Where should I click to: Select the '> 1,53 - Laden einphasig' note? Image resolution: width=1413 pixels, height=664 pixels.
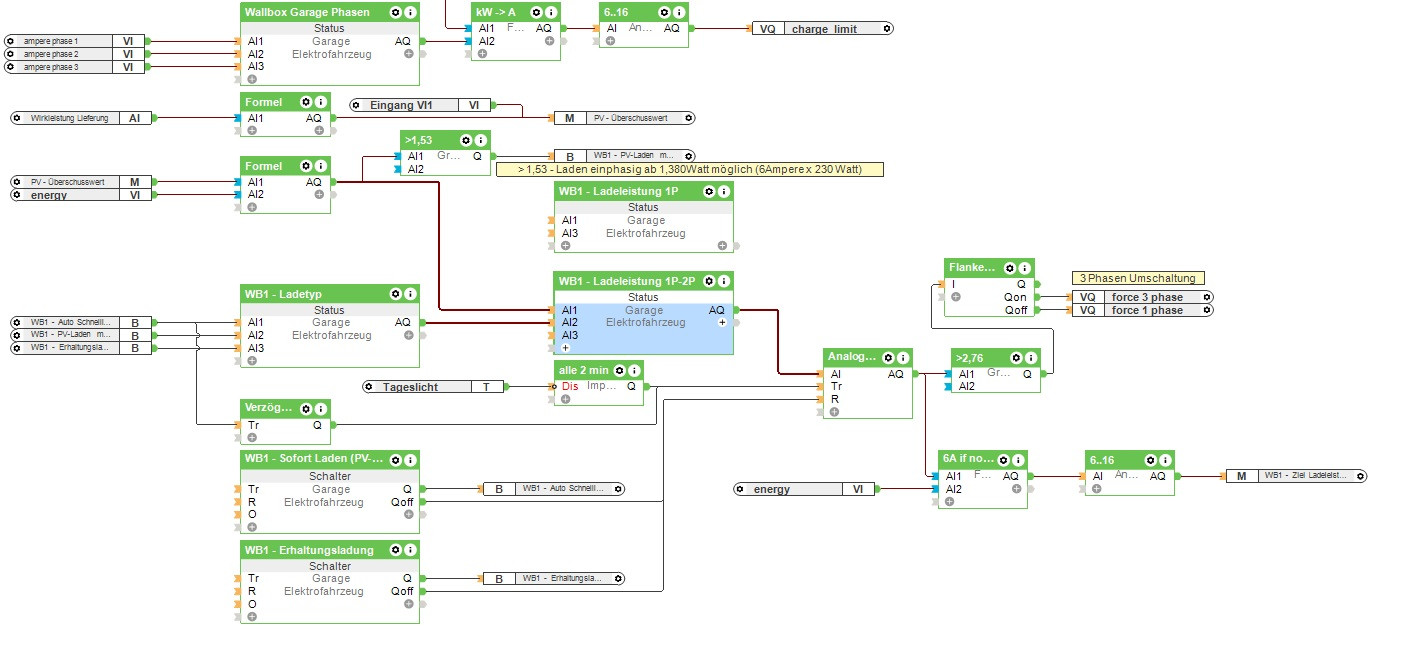click(x=690, y=170)
